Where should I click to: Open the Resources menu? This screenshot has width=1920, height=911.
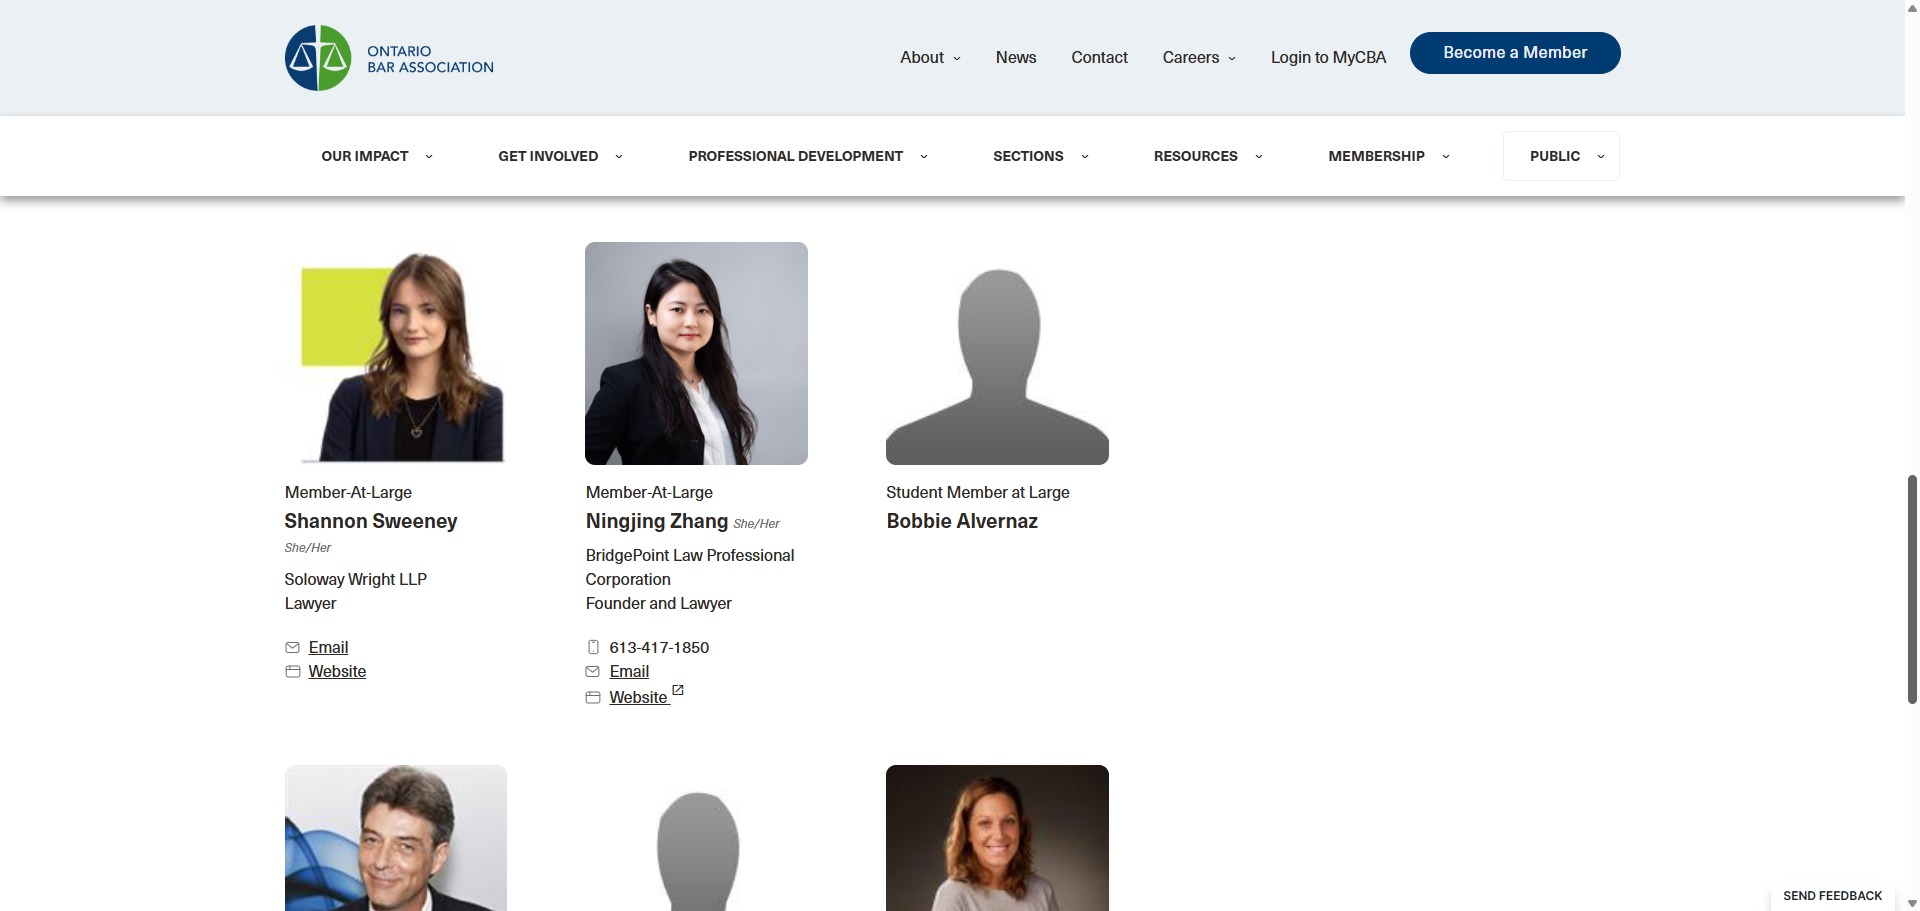[x=1207, y=156]
